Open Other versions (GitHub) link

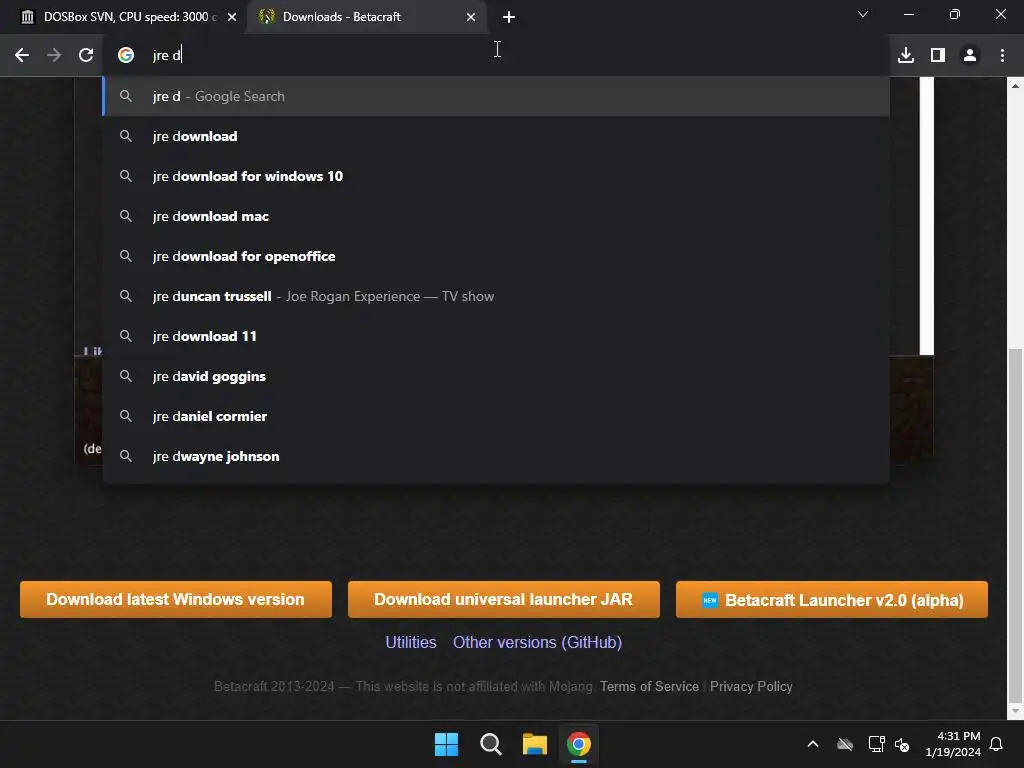(537, 643)
